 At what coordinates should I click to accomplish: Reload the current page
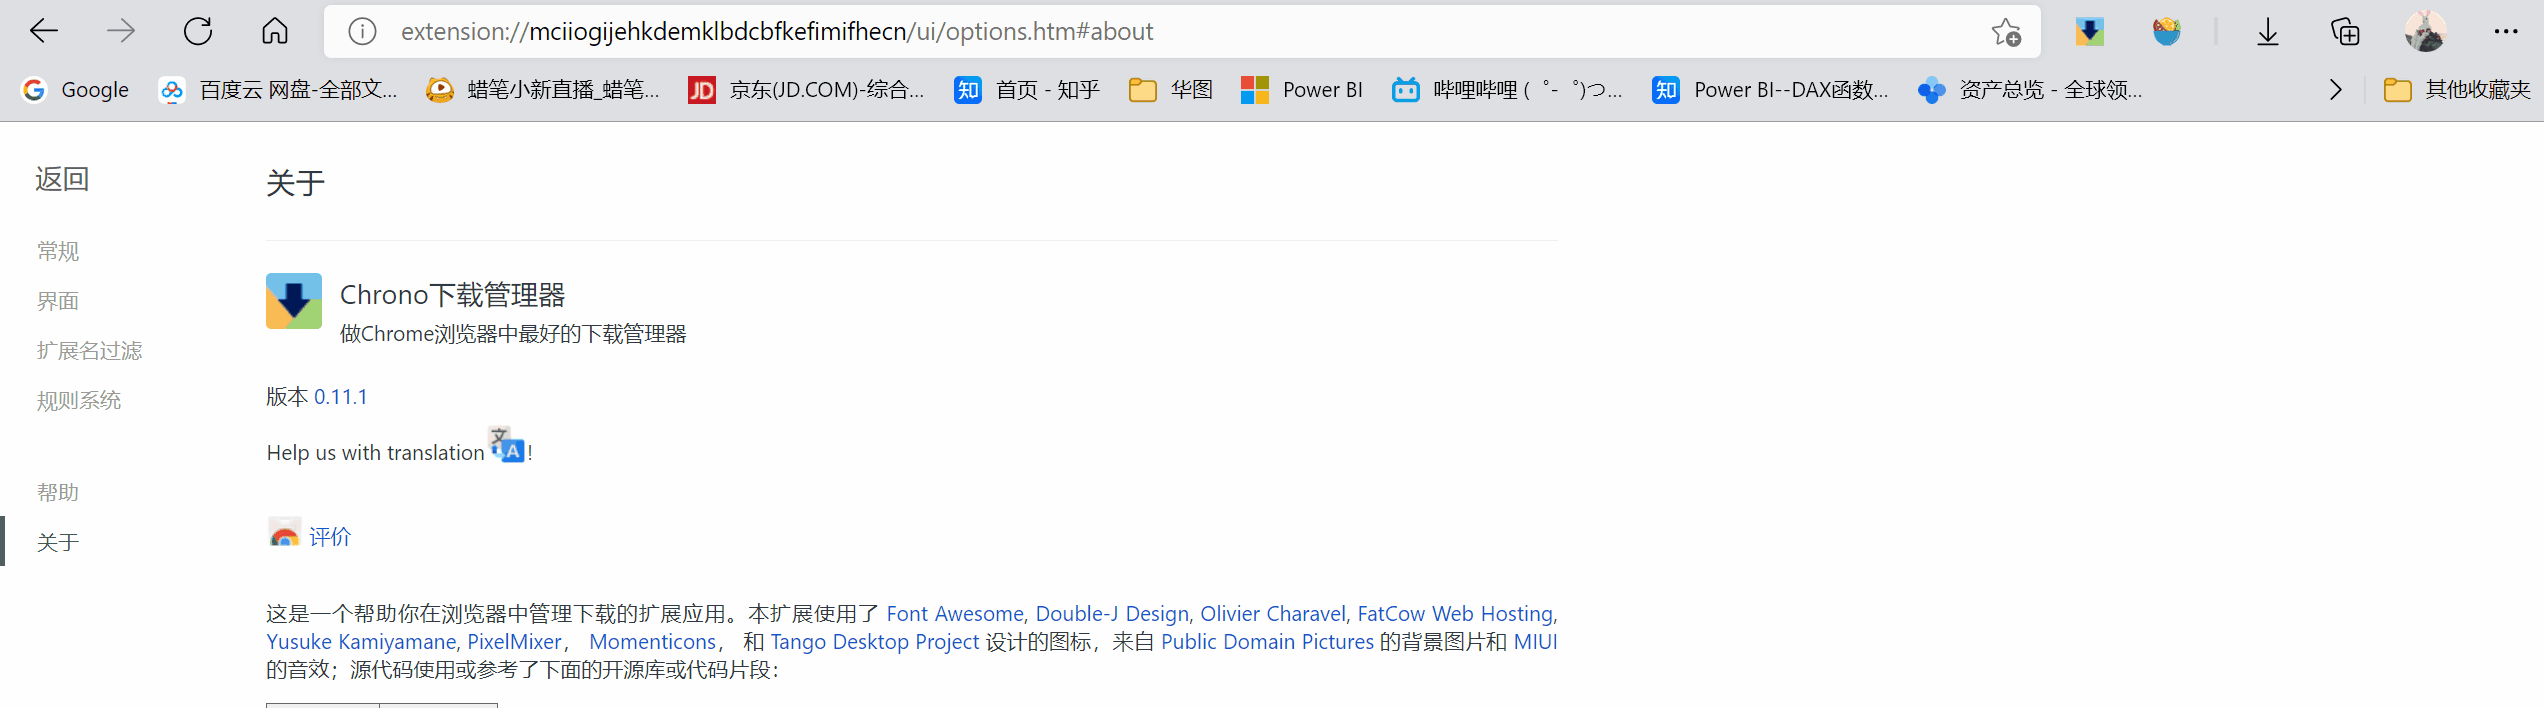pos(198,31)
